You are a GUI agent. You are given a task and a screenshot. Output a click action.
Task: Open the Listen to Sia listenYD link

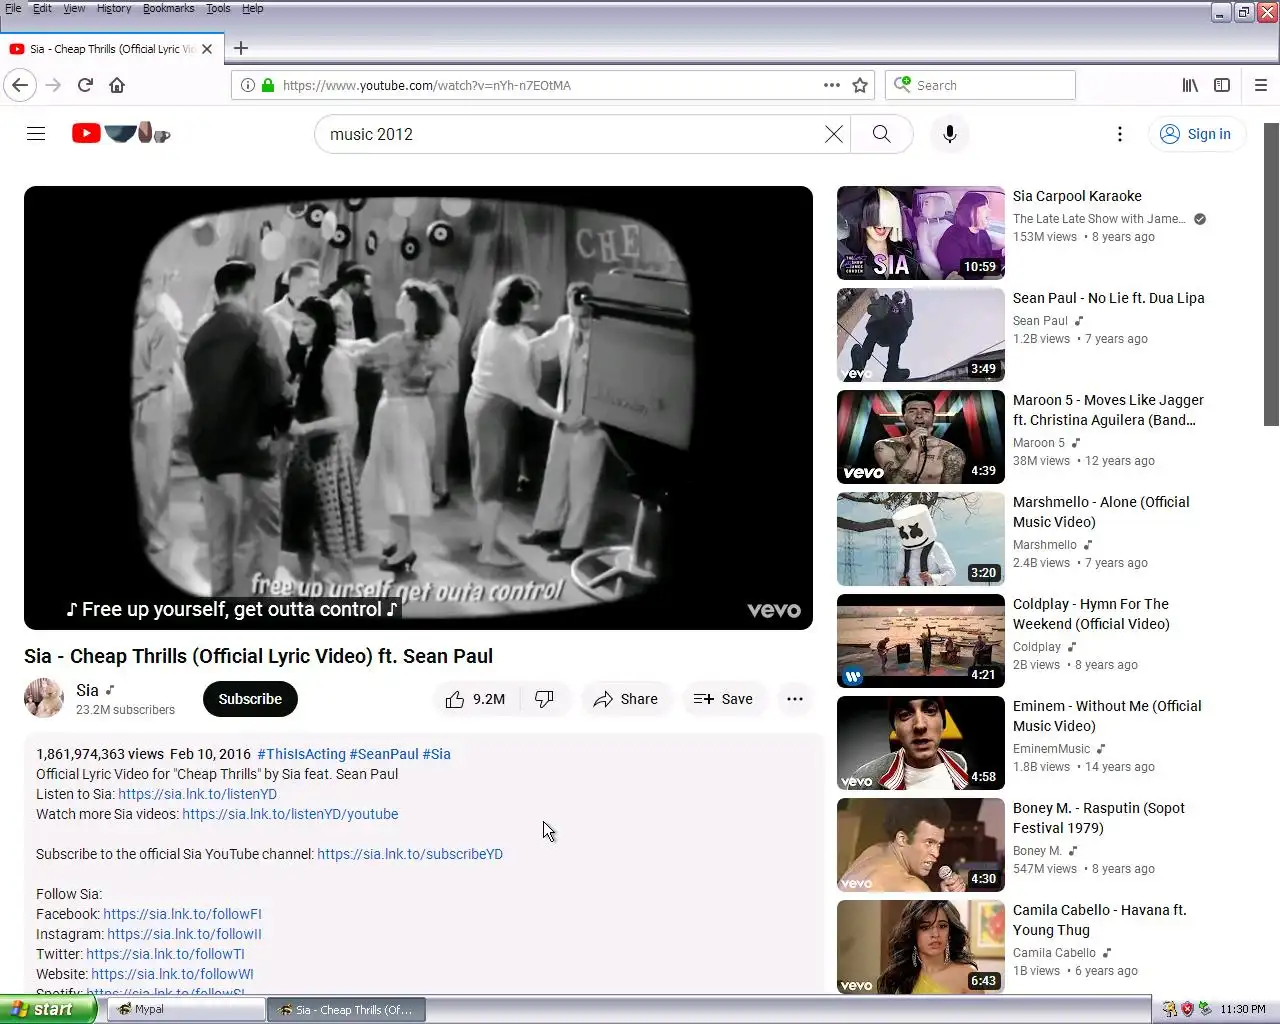pos(198,794)
